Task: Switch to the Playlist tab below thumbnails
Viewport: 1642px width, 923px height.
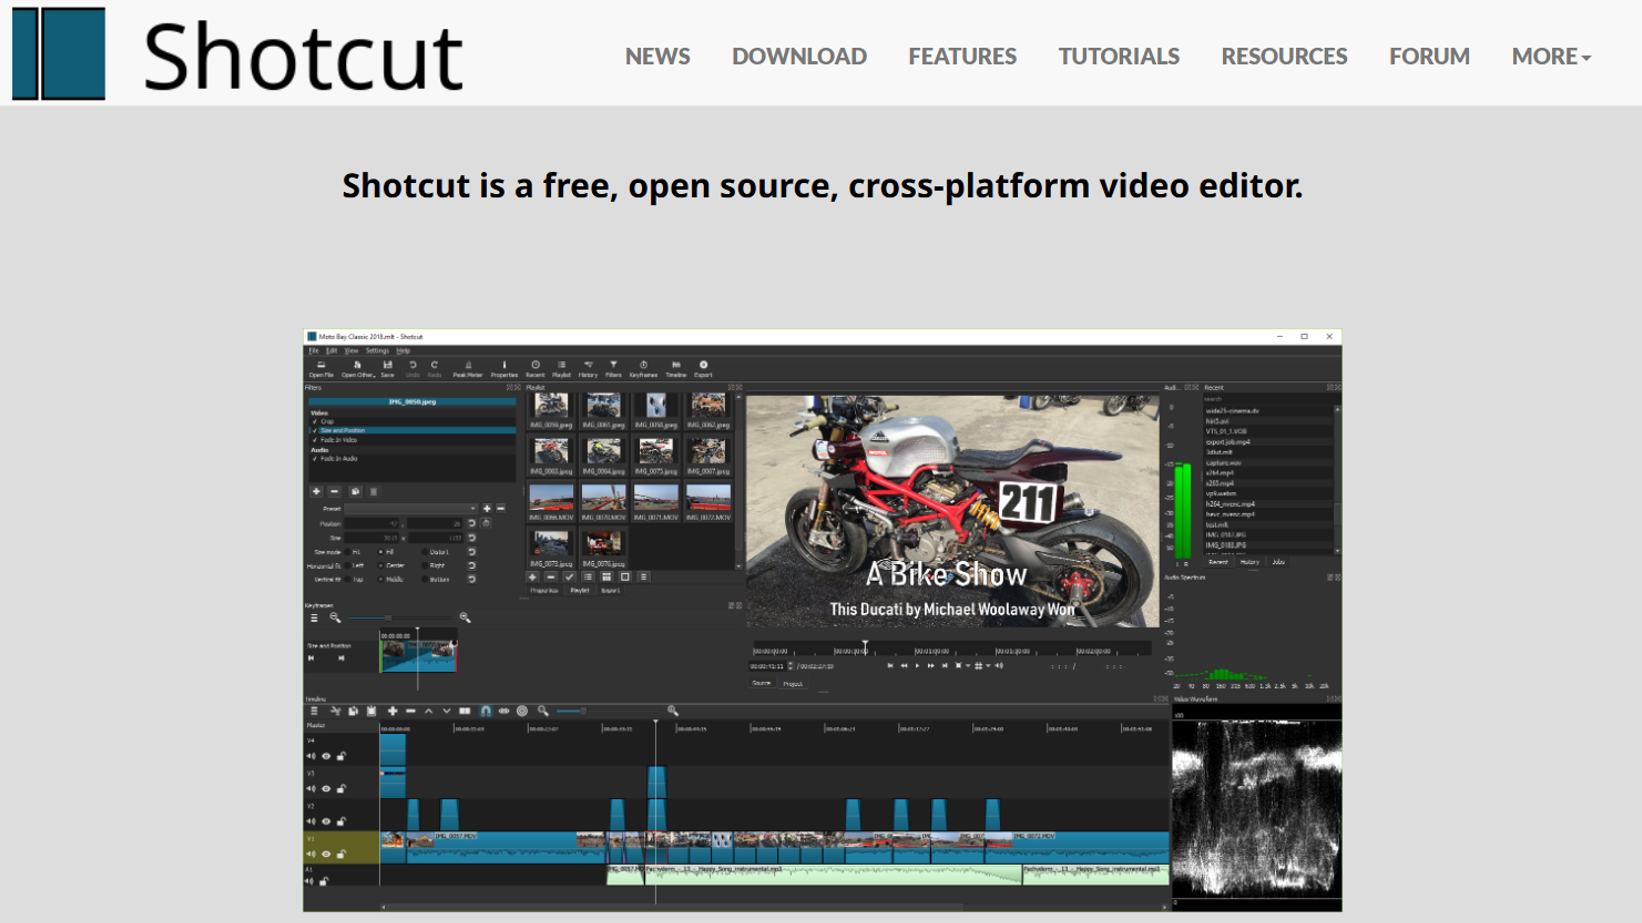Action: coord(579,591)
